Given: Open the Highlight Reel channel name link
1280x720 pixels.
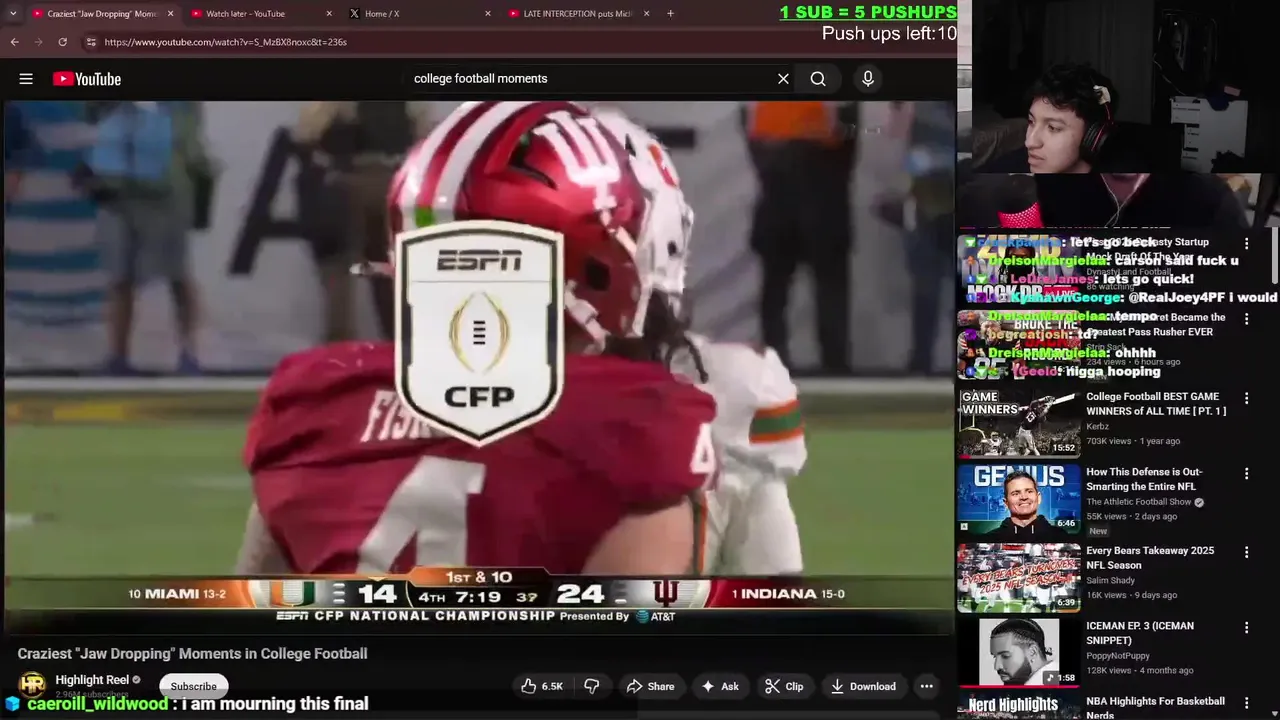Looking at the screenshot, I should pyautogui.click(x=92, y=680).
